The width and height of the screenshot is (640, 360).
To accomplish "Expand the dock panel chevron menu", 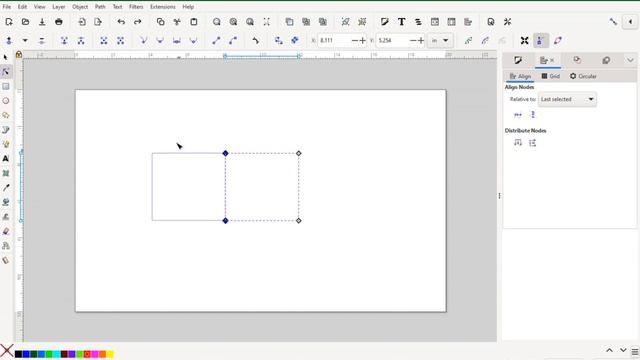I will (x=630, y=60).
